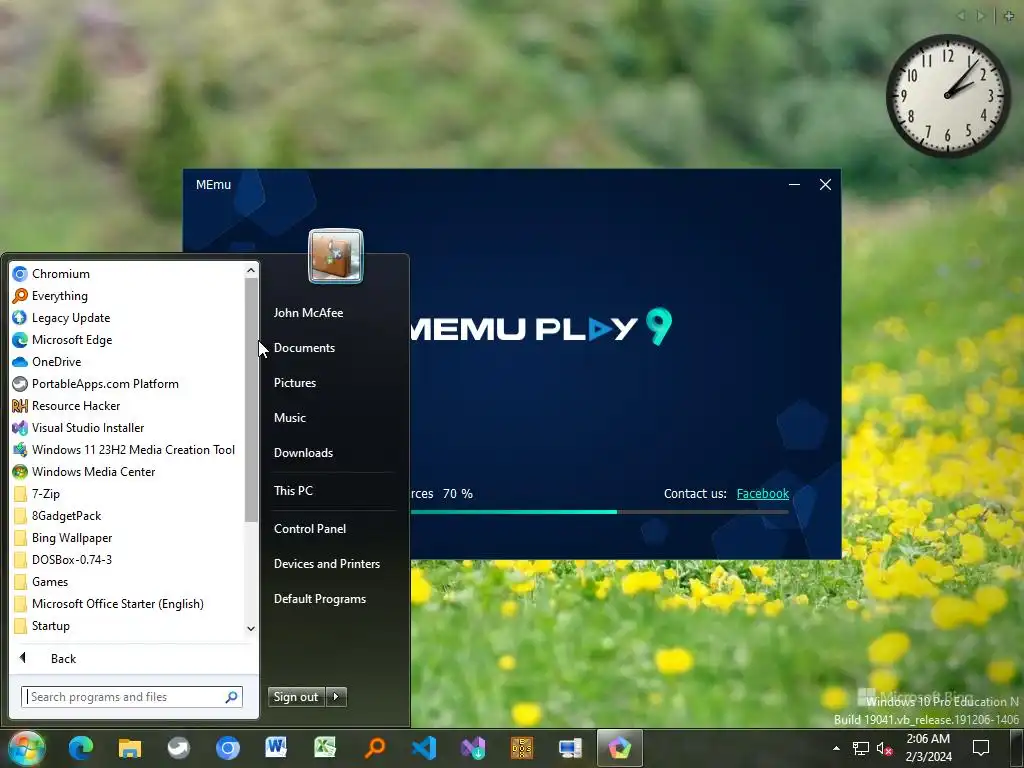Click the user account picture thumbnail
The height and width of the screenshot is (768, 1024).
[x=336, y=256]
